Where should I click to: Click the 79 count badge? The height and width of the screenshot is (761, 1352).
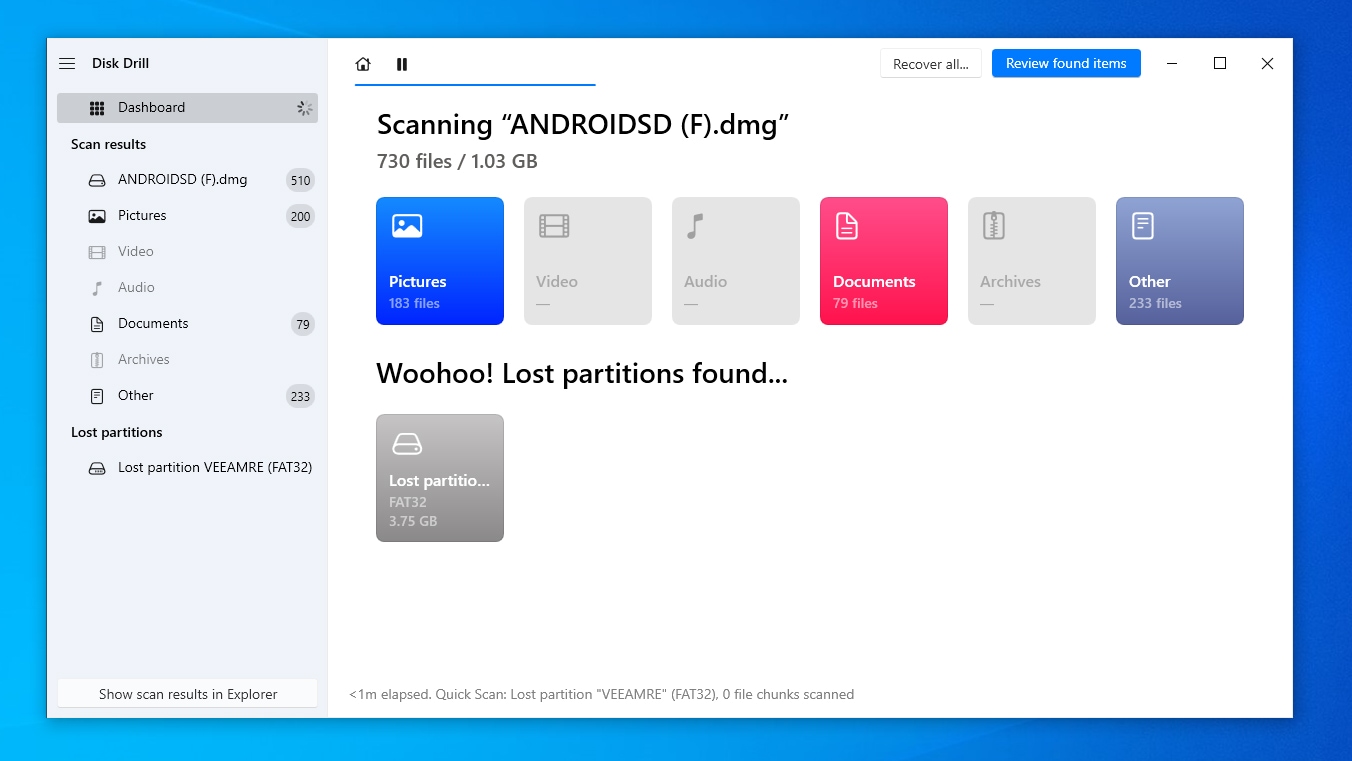[302, 325]
